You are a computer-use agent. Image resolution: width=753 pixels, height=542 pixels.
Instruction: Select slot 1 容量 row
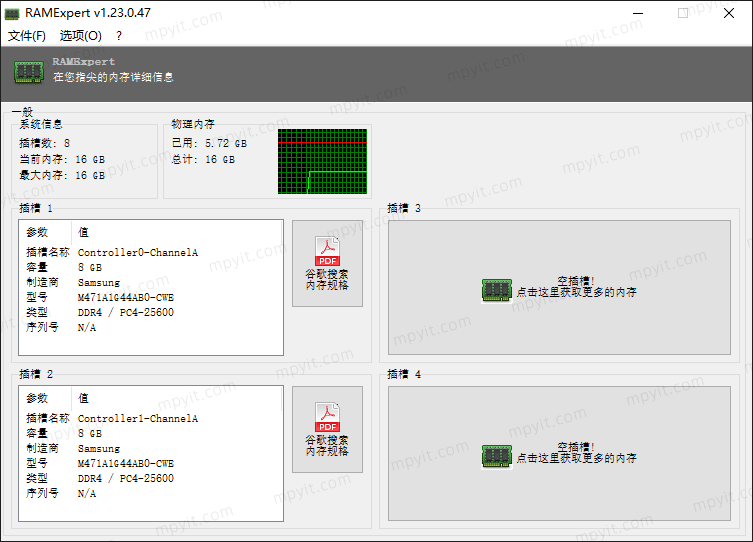[x=151, y=267]
